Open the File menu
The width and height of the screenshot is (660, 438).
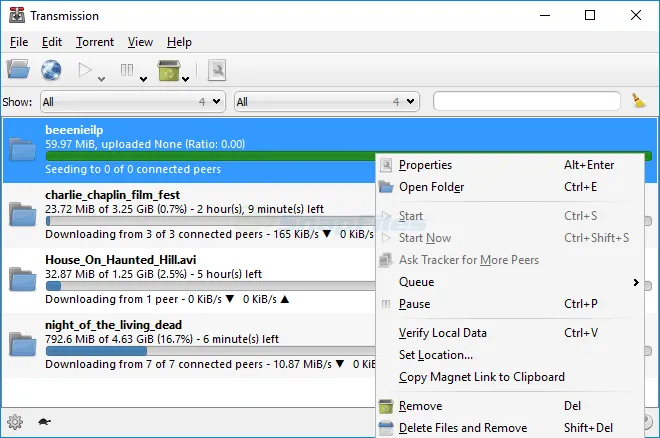(19, 42)
